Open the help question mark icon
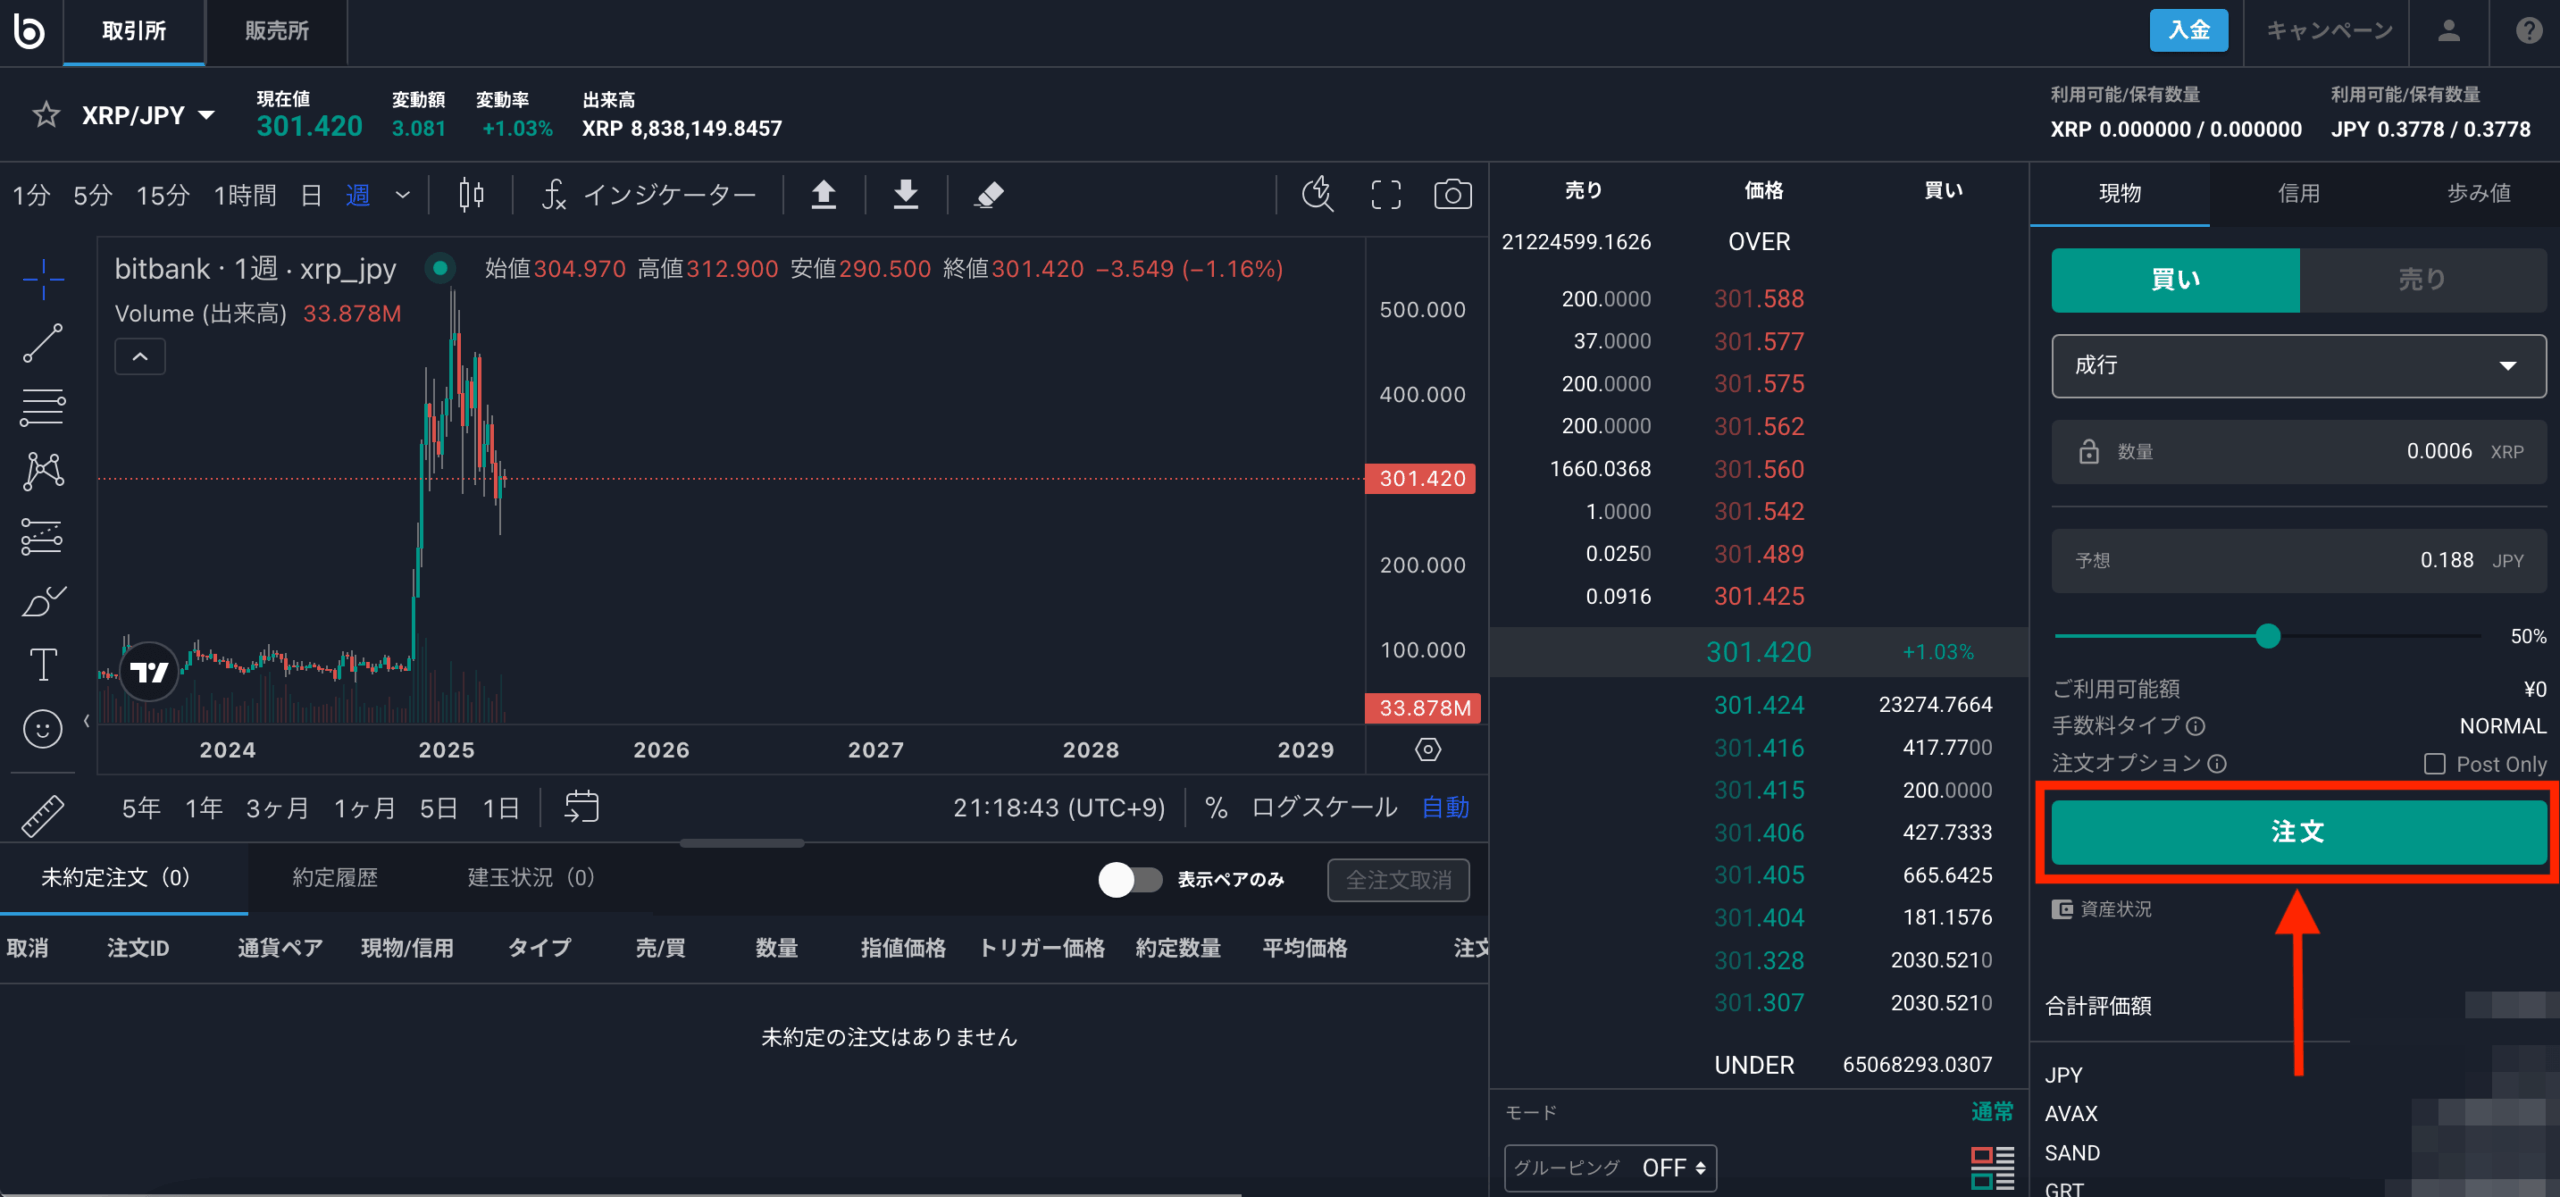This screenshot has height=1197, width=2560. point(2529,30)
